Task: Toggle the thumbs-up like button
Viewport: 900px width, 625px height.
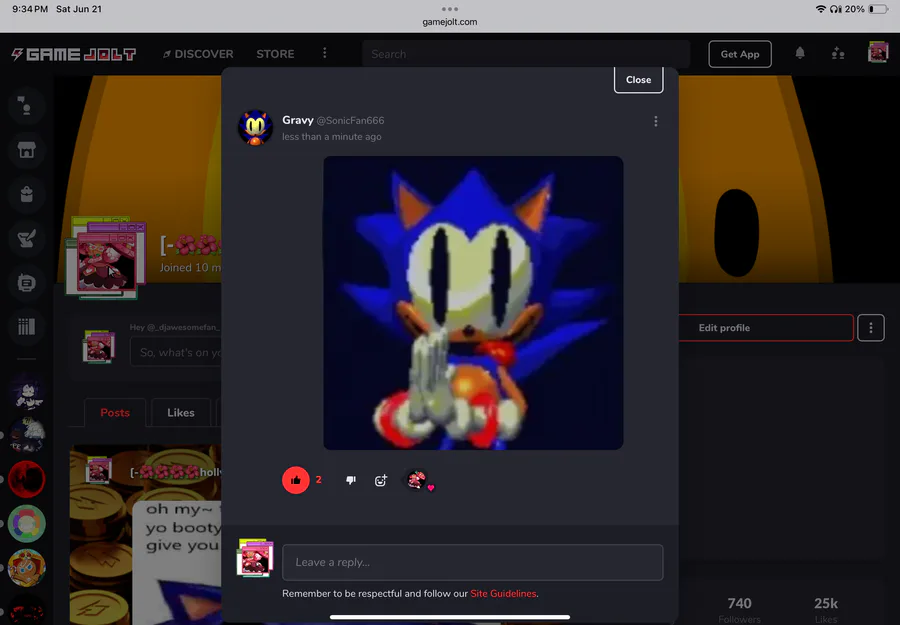Action: (296, 480)
